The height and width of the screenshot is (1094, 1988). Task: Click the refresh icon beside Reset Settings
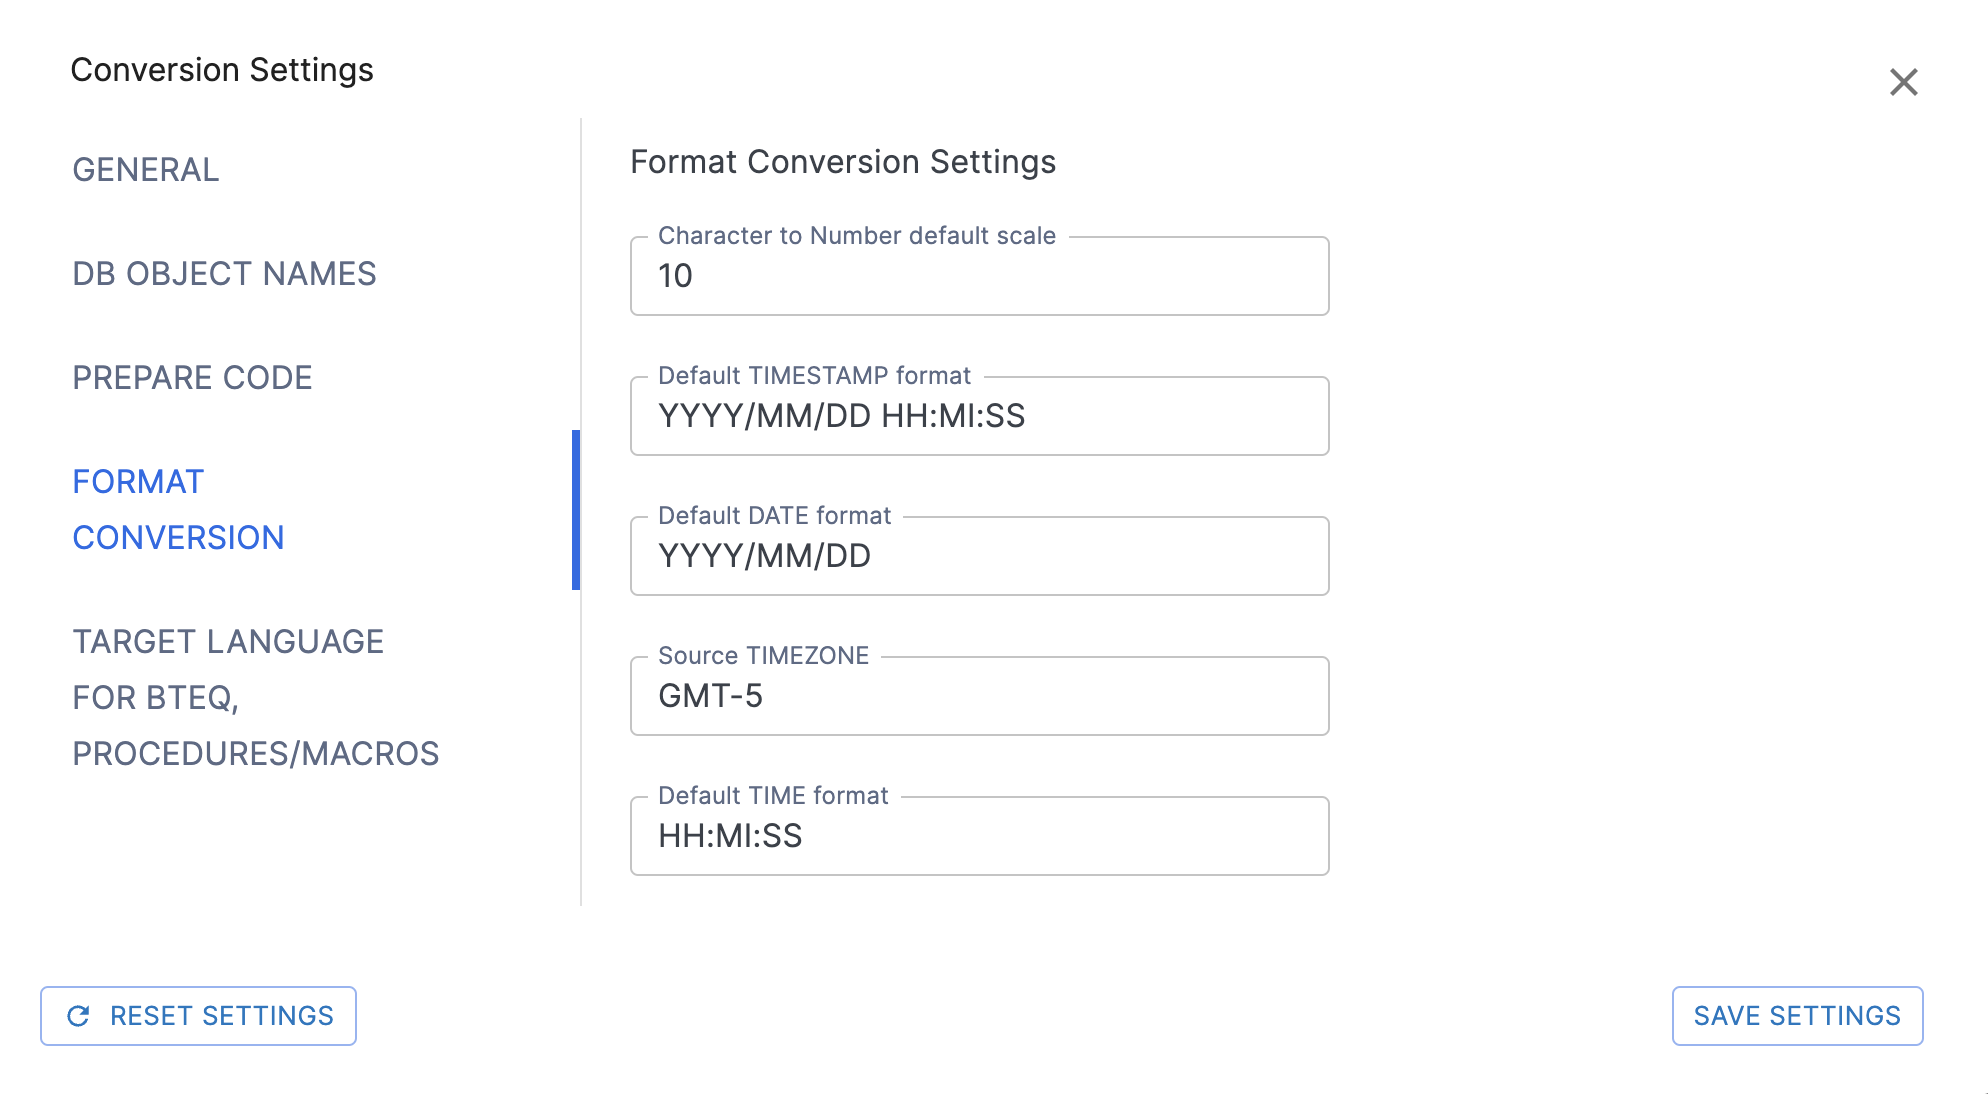tap(78, 1016)
